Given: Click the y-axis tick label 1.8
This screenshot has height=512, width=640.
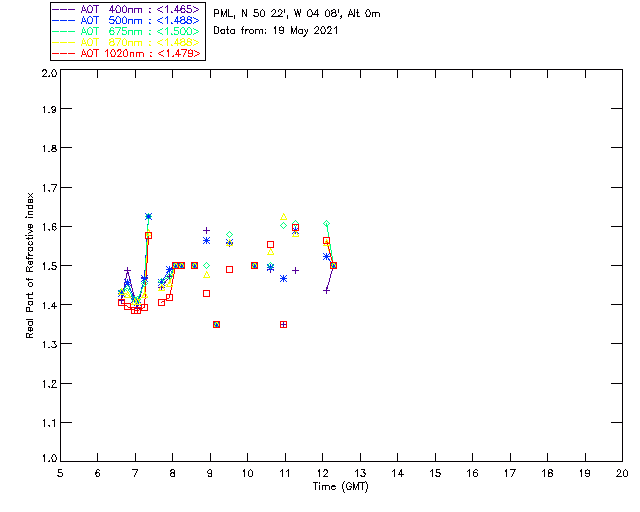Looking at the screenshot, I should coord(49,148).
